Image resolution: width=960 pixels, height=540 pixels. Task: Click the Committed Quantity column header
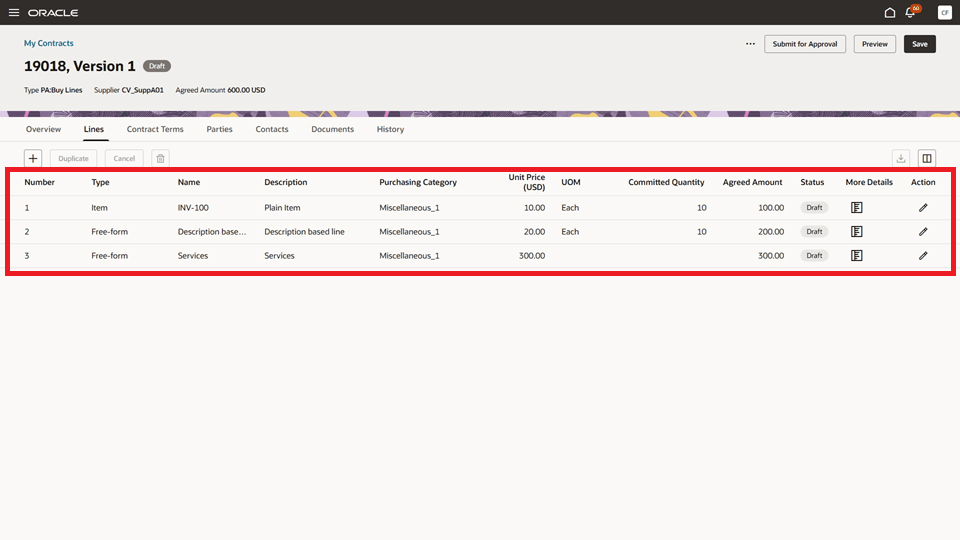tap(666, 182)
